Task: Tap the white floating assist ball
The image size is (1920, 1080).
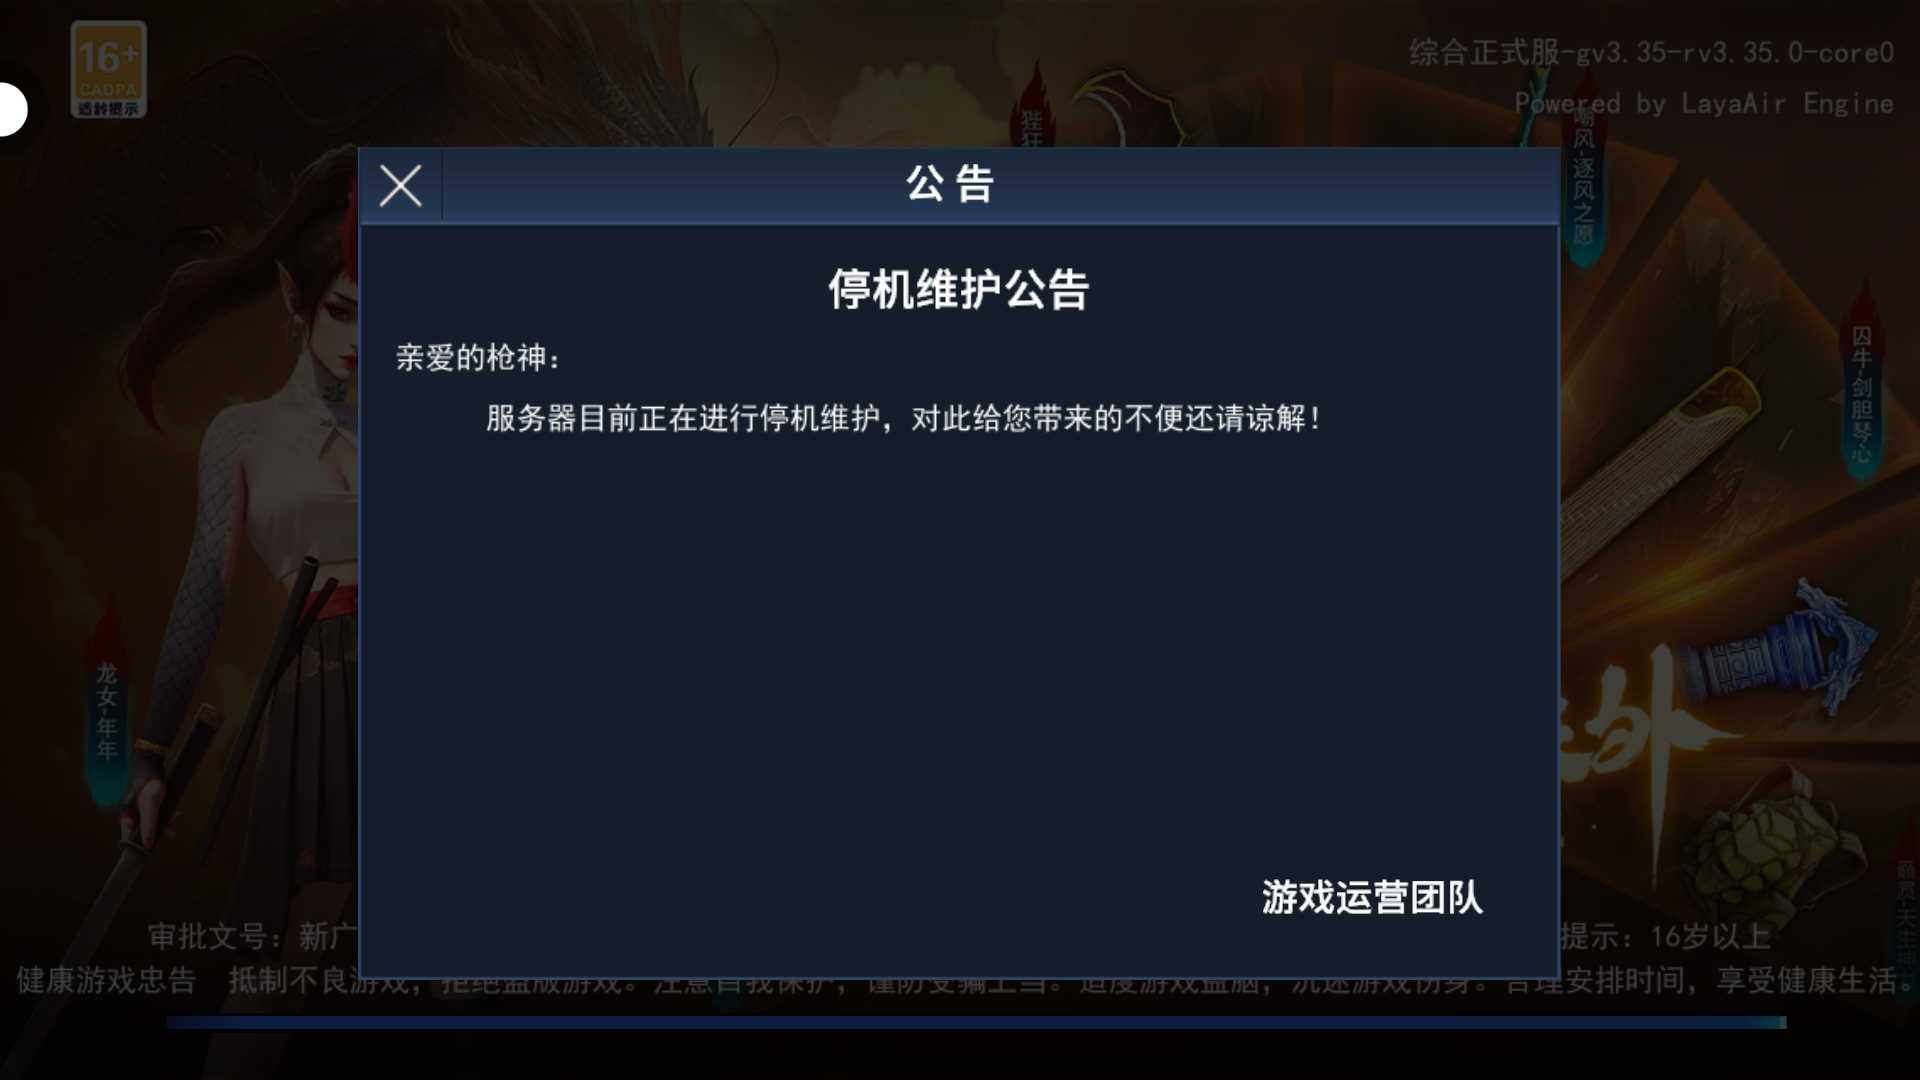Action: (x=12, y=109)
